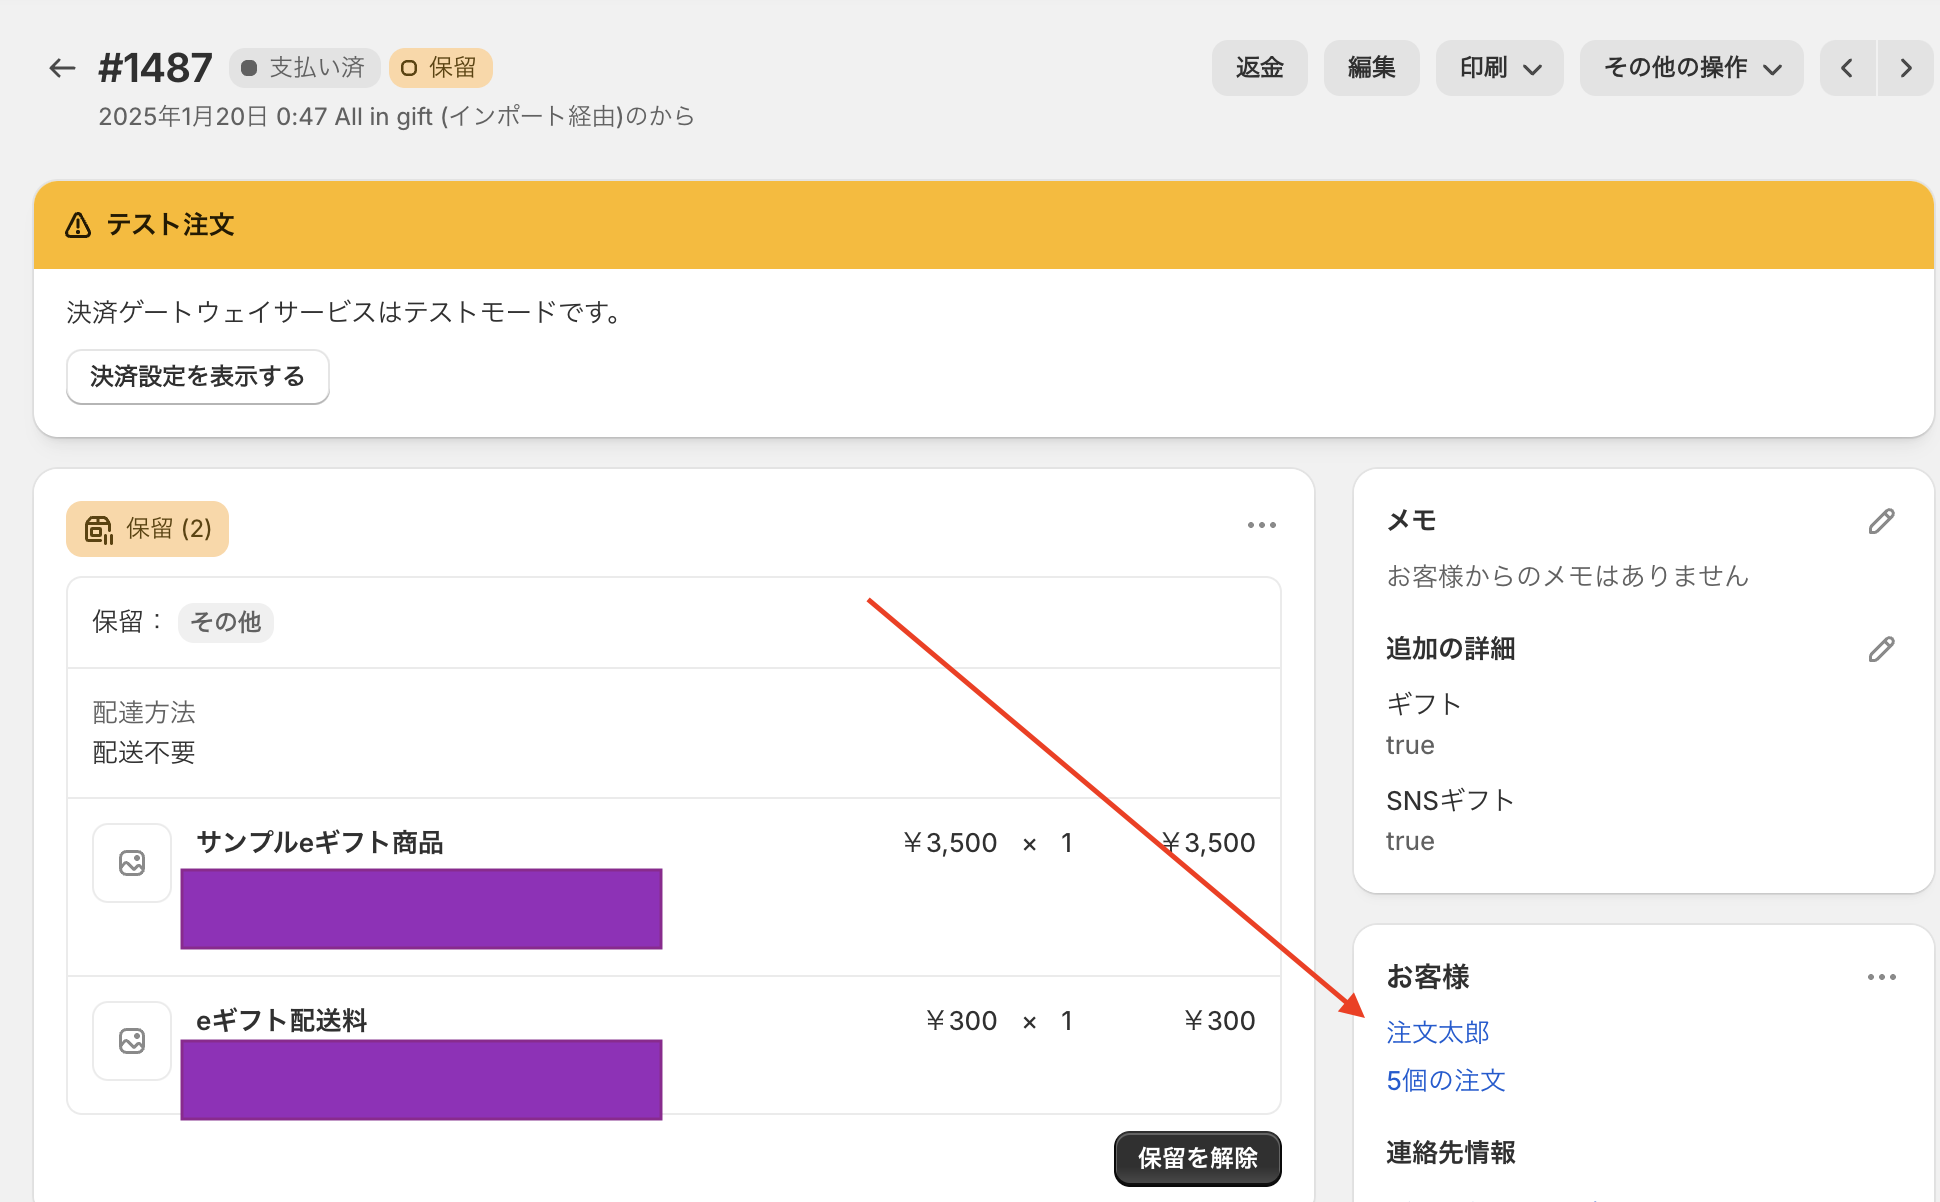Click サンプルeギフト商品 product image placeholder
The height and width of the screenshot is (1202, 1940).
pos(132,862)
